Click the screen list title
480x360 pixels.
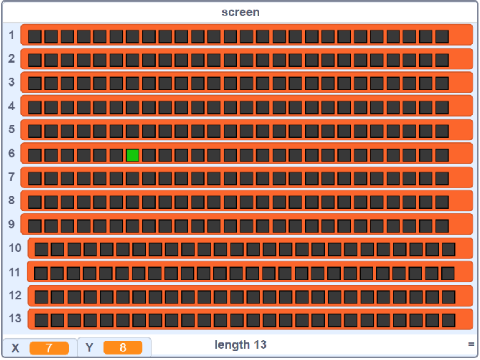point(240,12)
